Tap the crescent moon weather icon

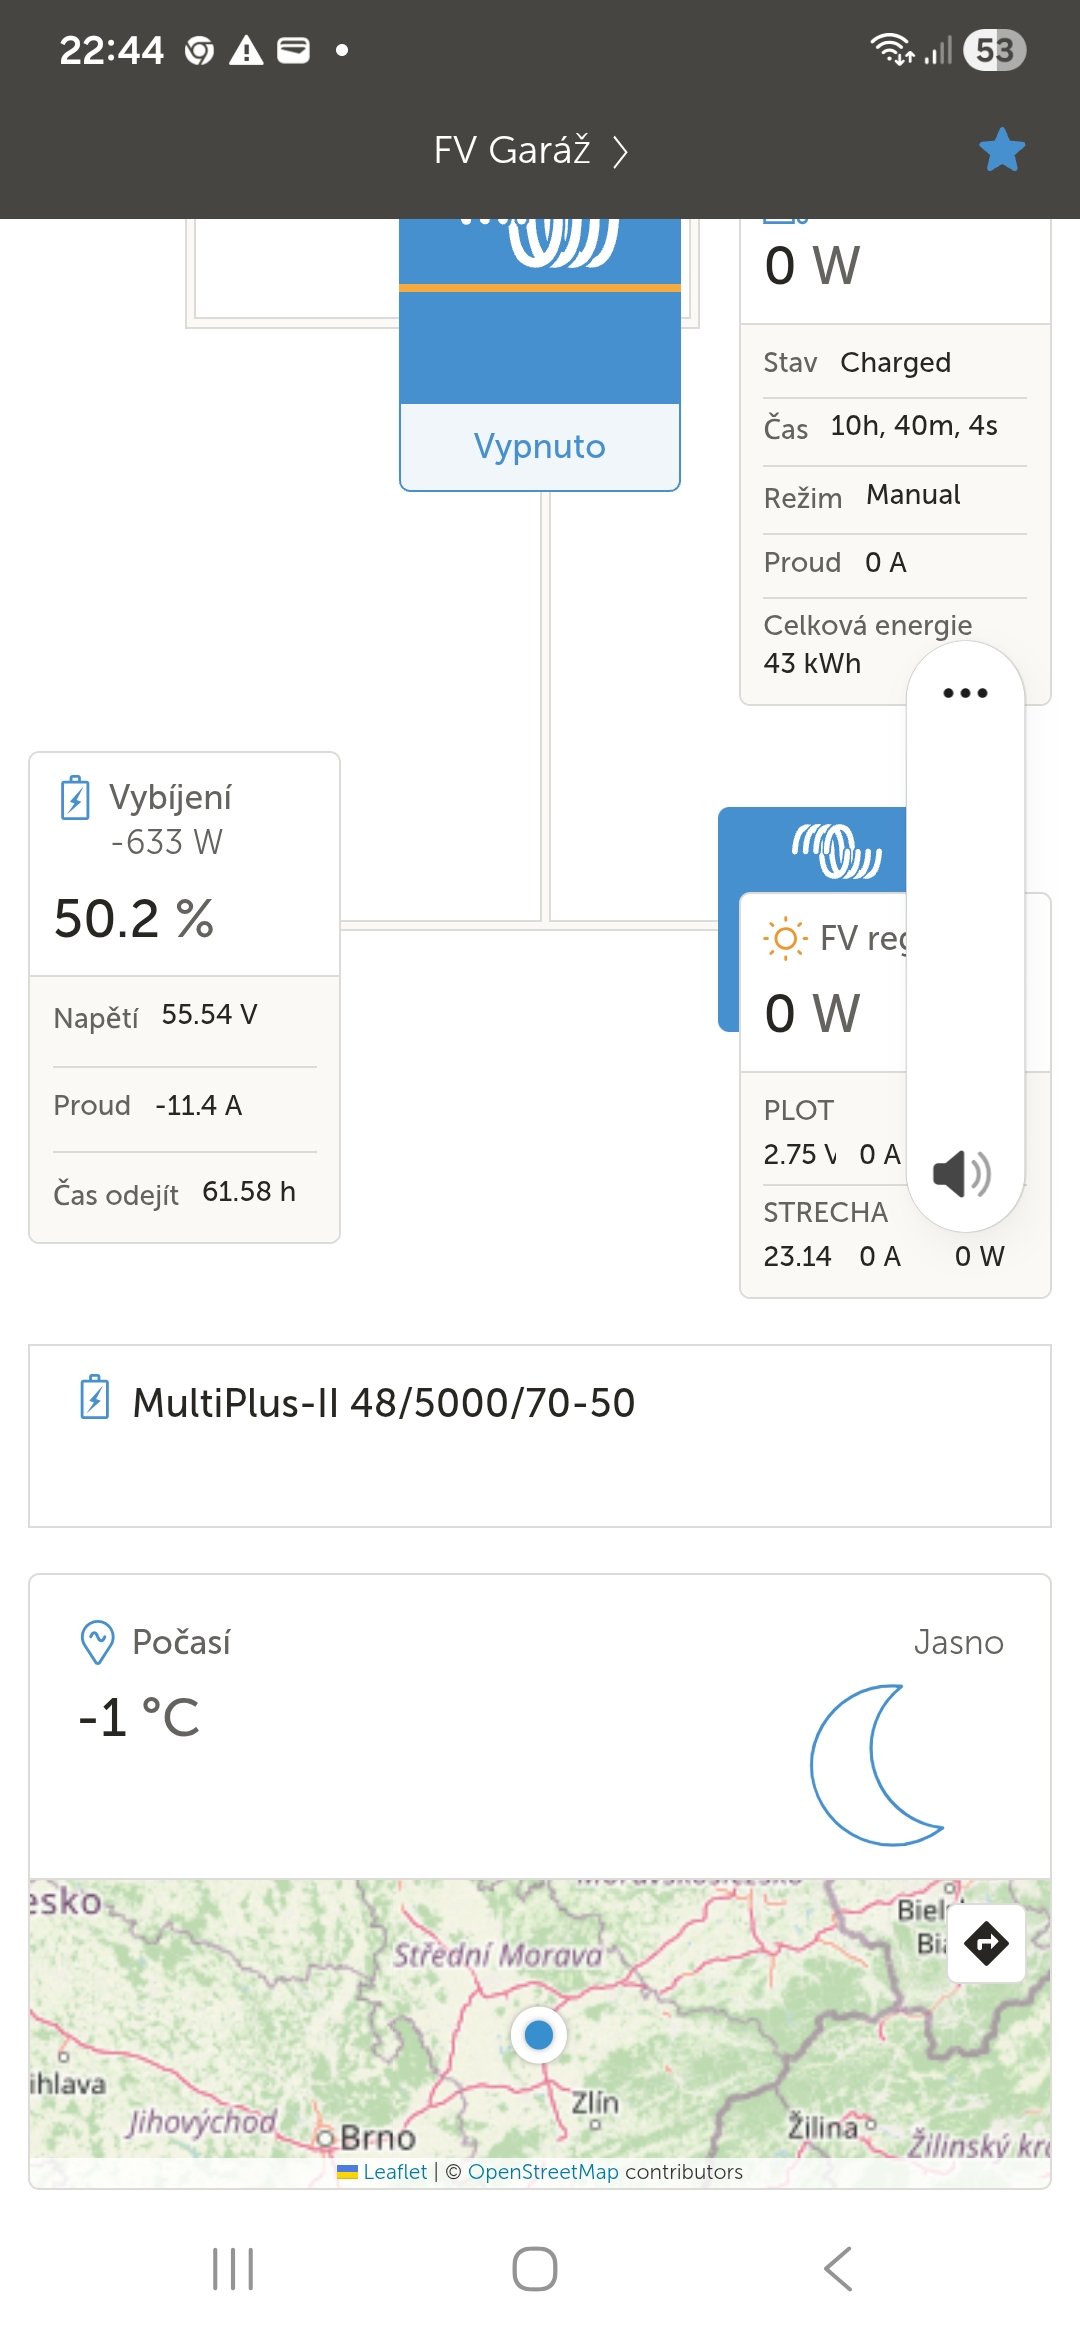coord(877,1765)
